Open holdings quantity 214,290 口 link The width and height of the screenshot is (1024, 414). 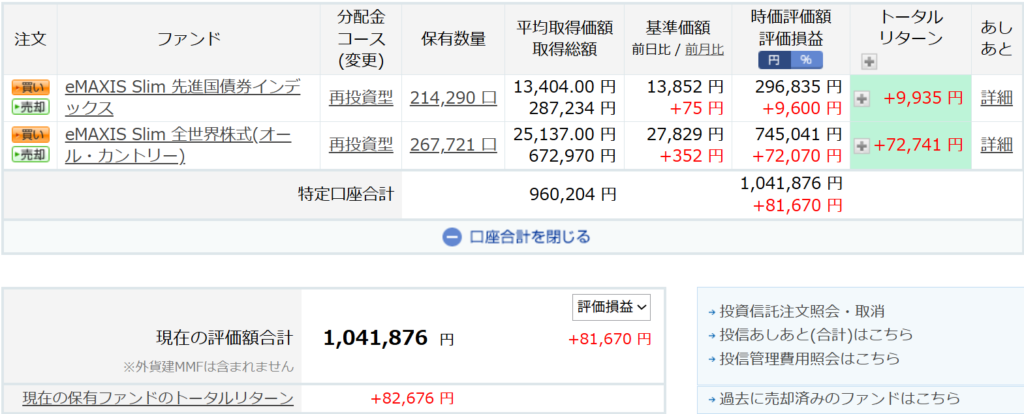click(x=453, y=98)
